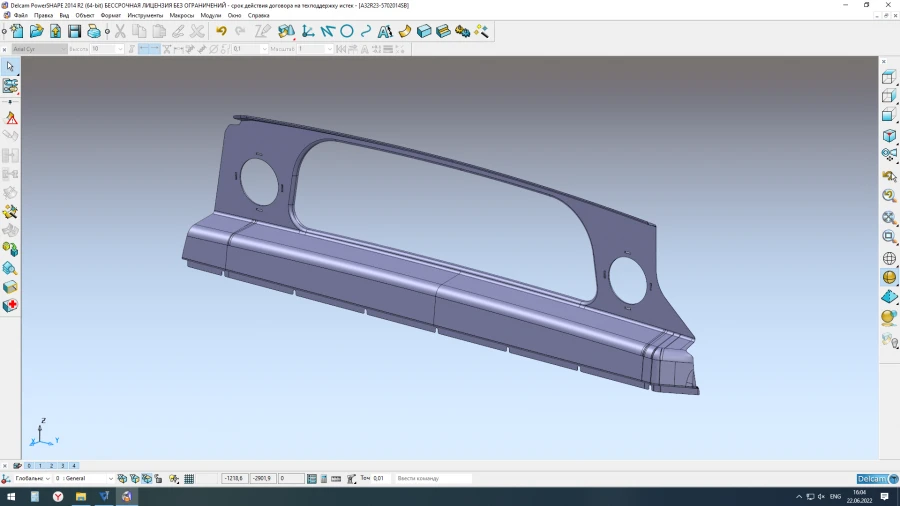The height and width of the screenshot is (506, 900).
Task: Open the Файл menu
Action: (20, 16)
